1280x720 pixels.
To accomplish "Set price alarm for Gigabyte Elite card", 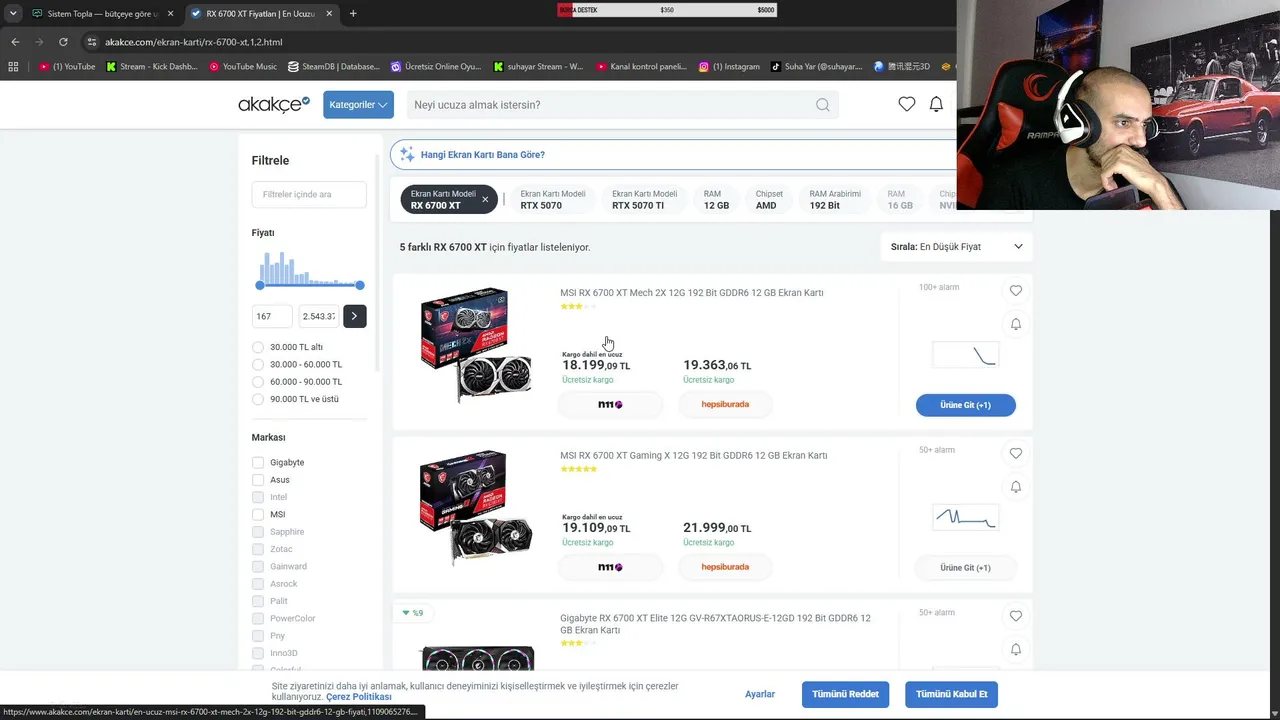I will point(1016,650).
